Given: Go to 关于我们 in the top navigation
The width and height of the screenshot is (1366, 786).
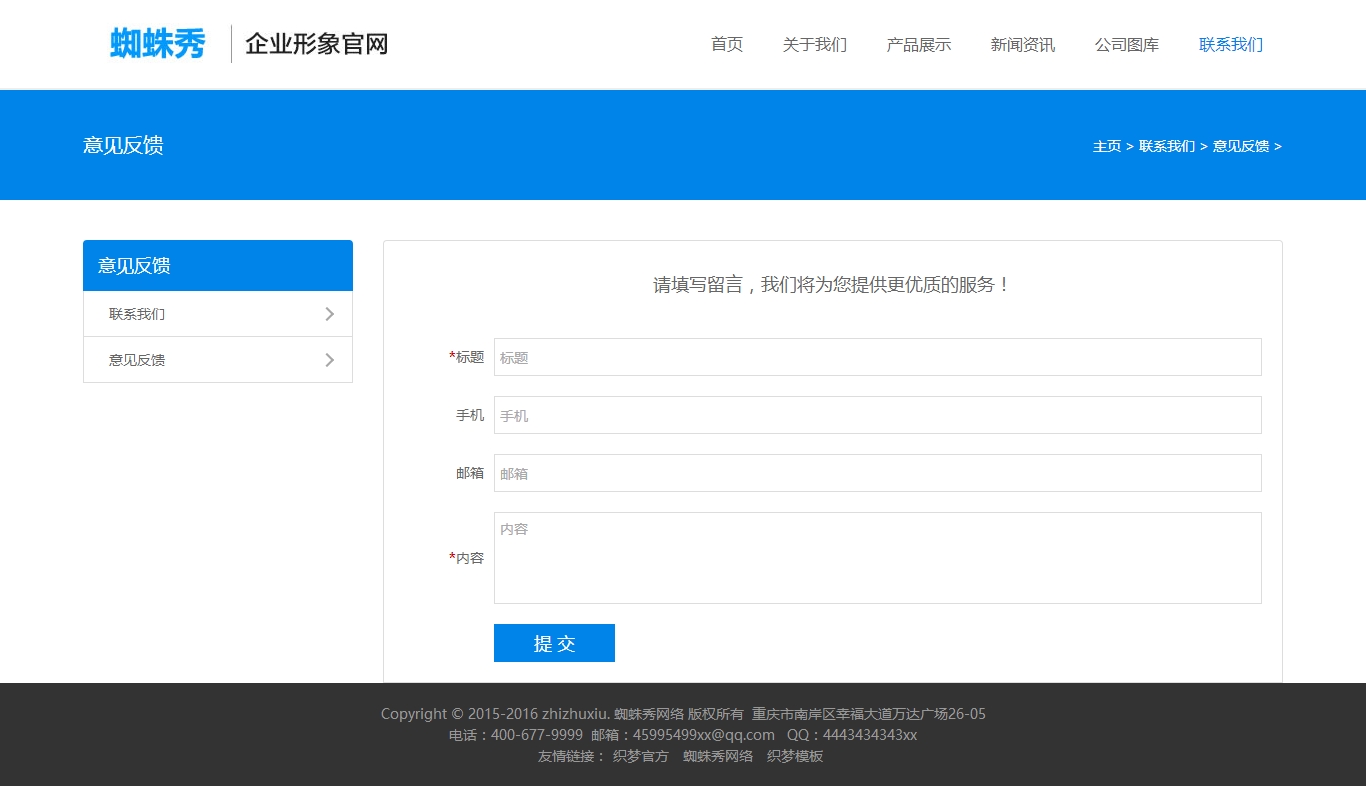Looking at the screenshot, I should click(x=814, y=45).
